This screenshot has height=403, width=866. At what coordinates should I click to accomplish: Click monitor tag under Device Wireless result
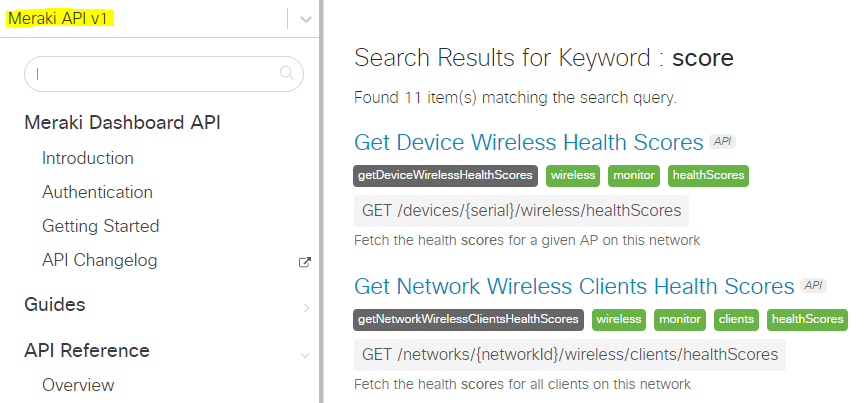(x=634, y=175)
